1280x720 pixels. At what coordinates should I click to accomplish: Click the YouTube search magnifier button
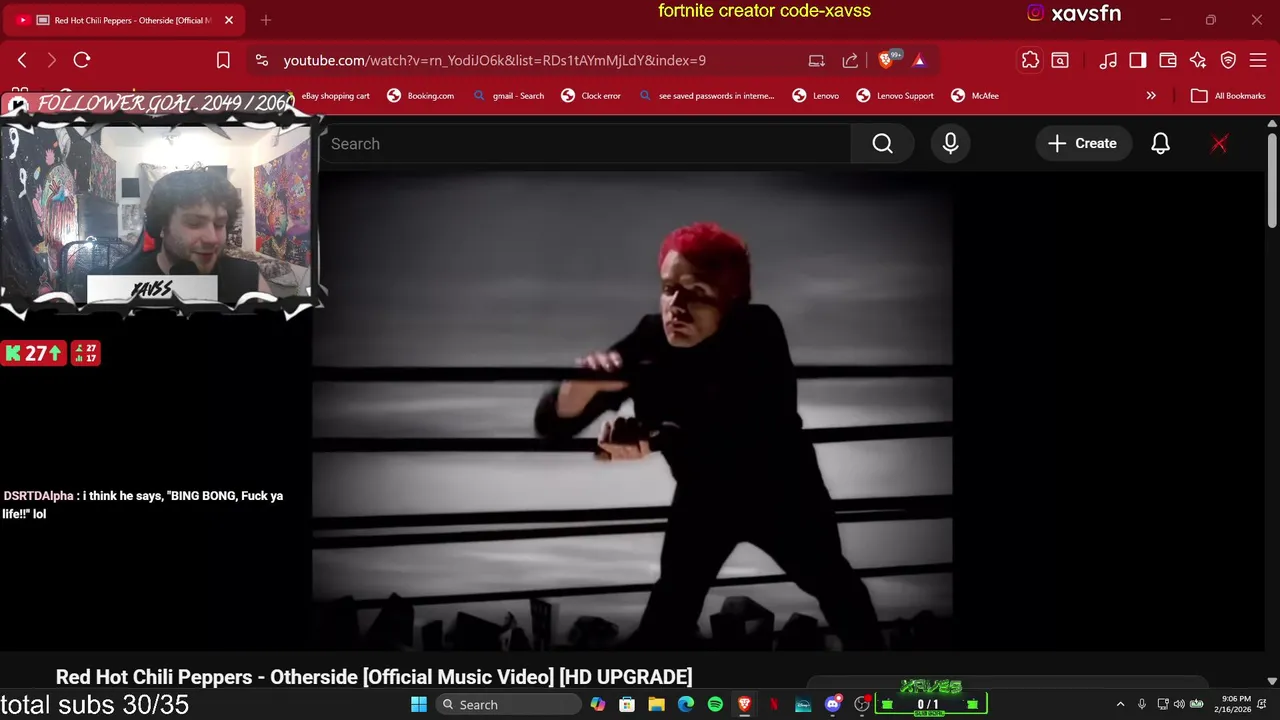coord(882,144)
